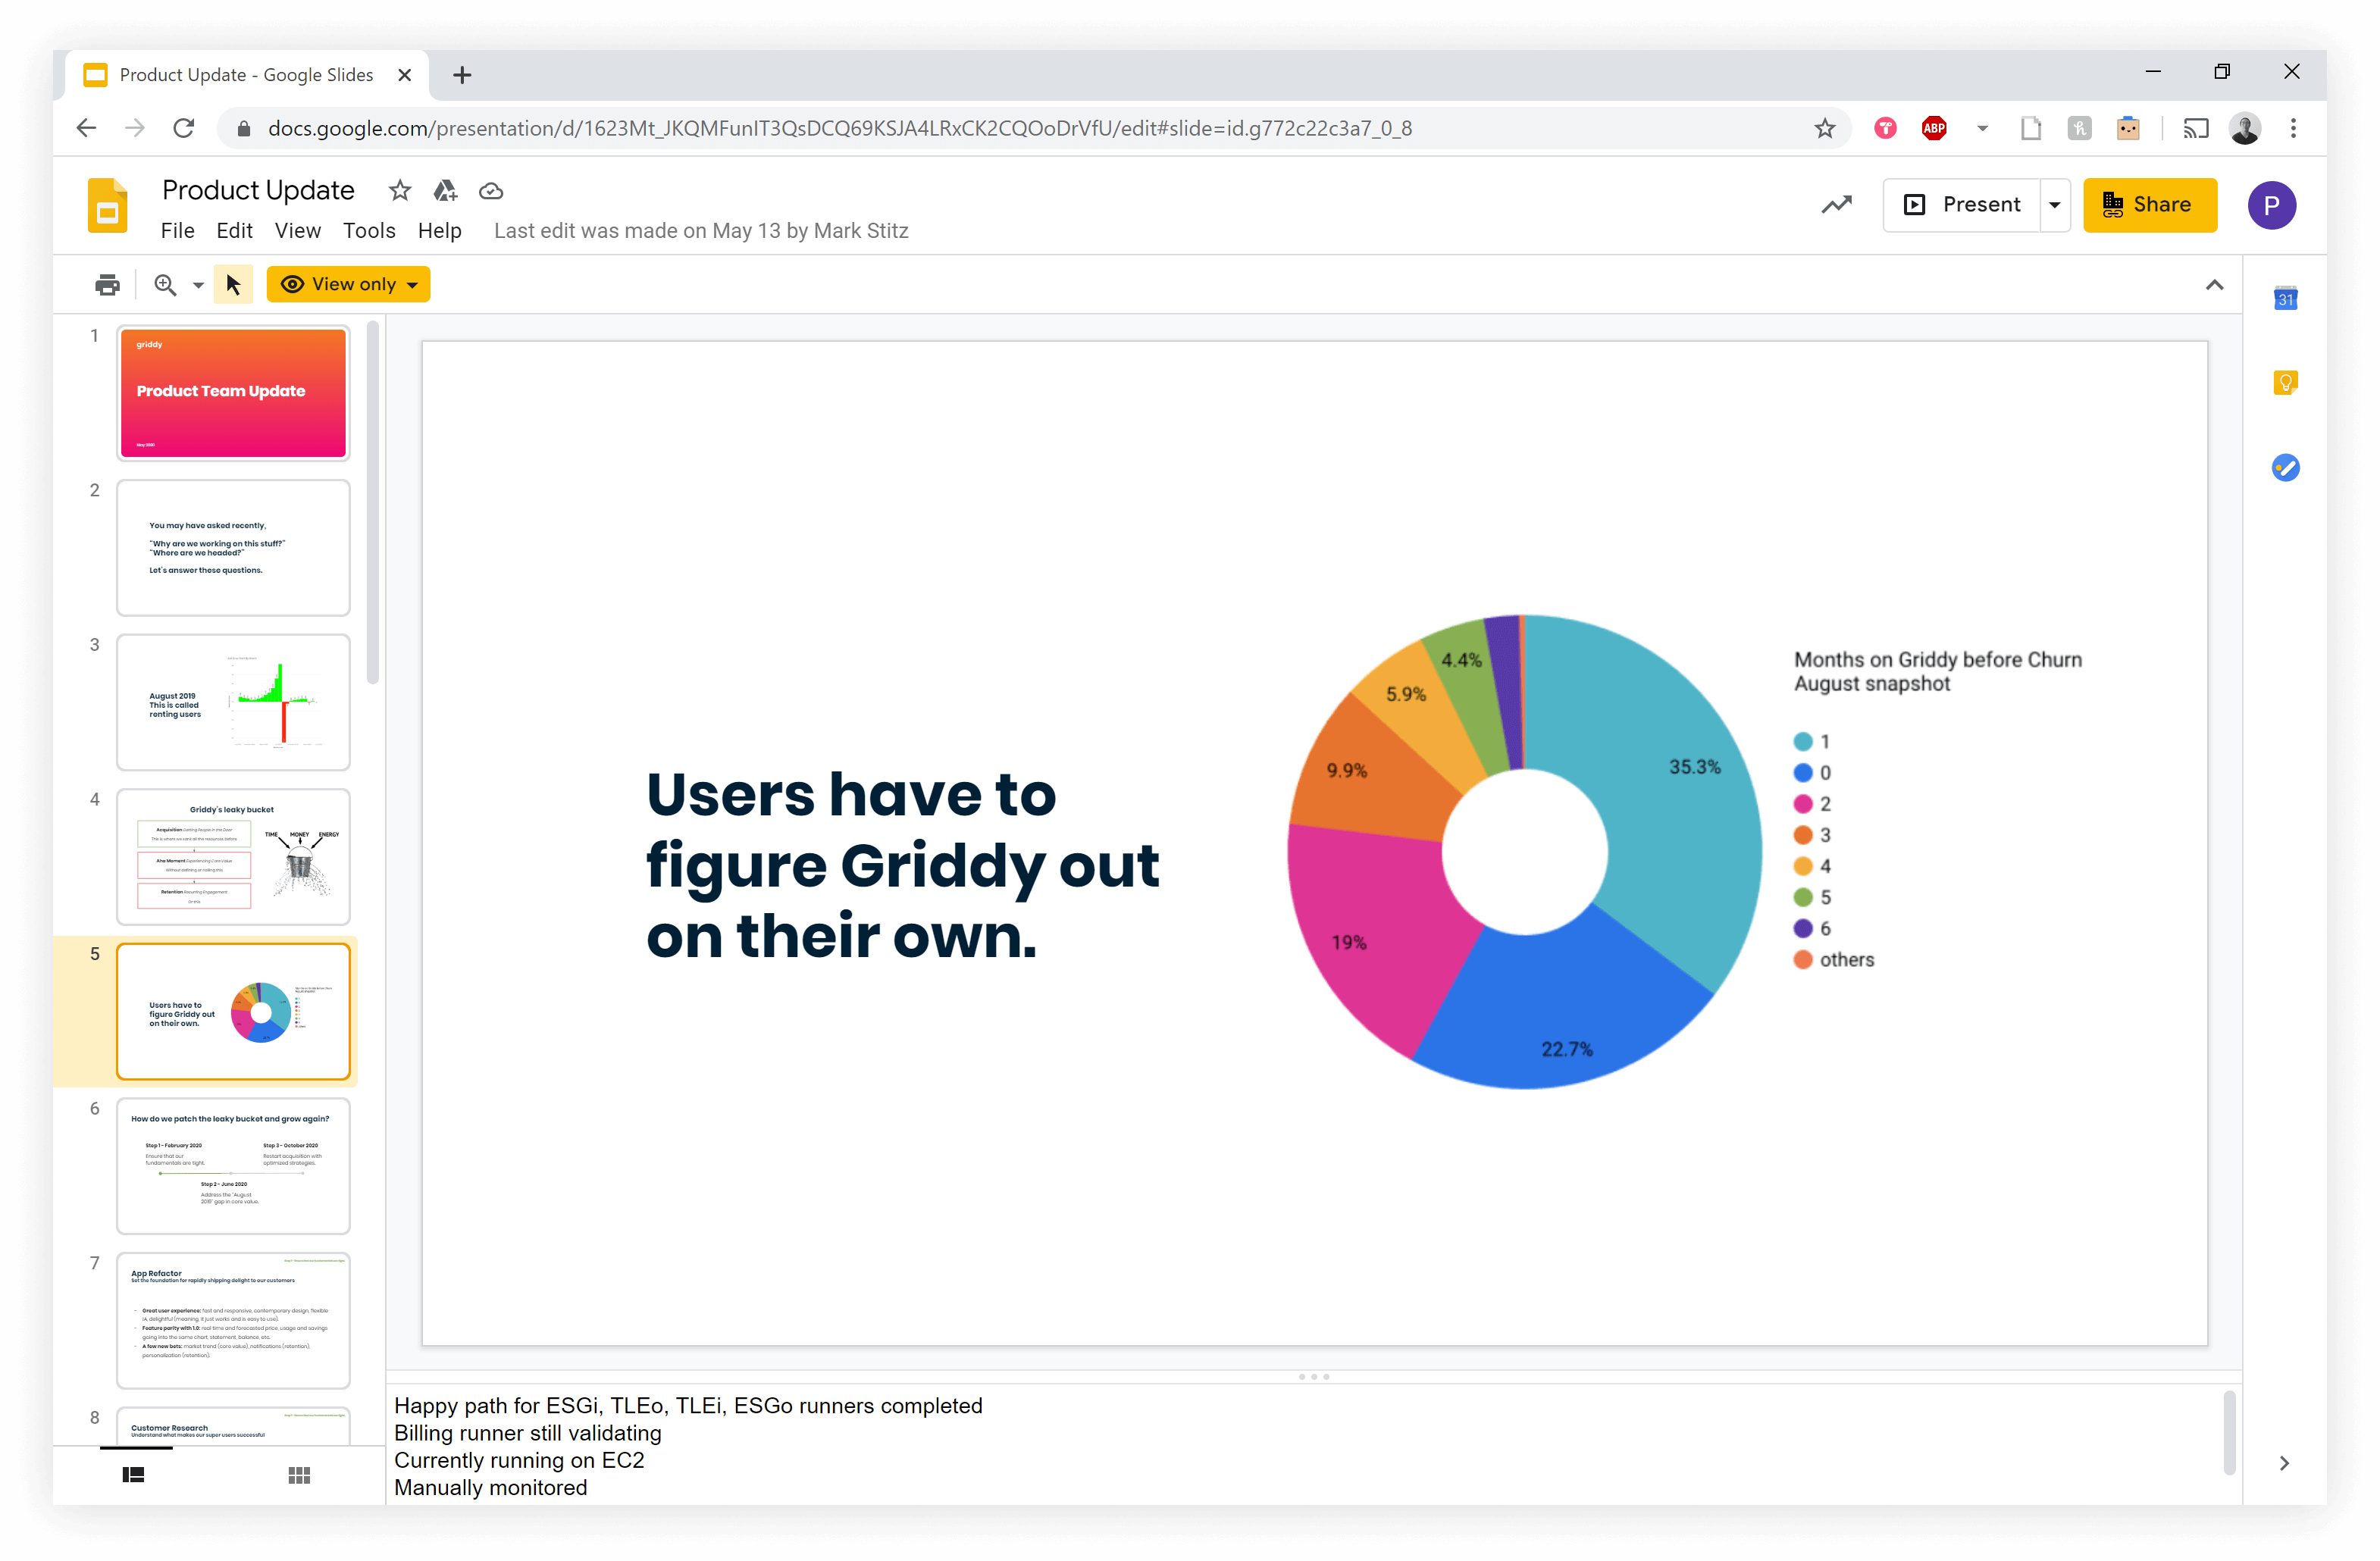The height and width of the screenshot is (1561, 2380).
Task: Check the cloud document status icon
Action: click(491, 191)
